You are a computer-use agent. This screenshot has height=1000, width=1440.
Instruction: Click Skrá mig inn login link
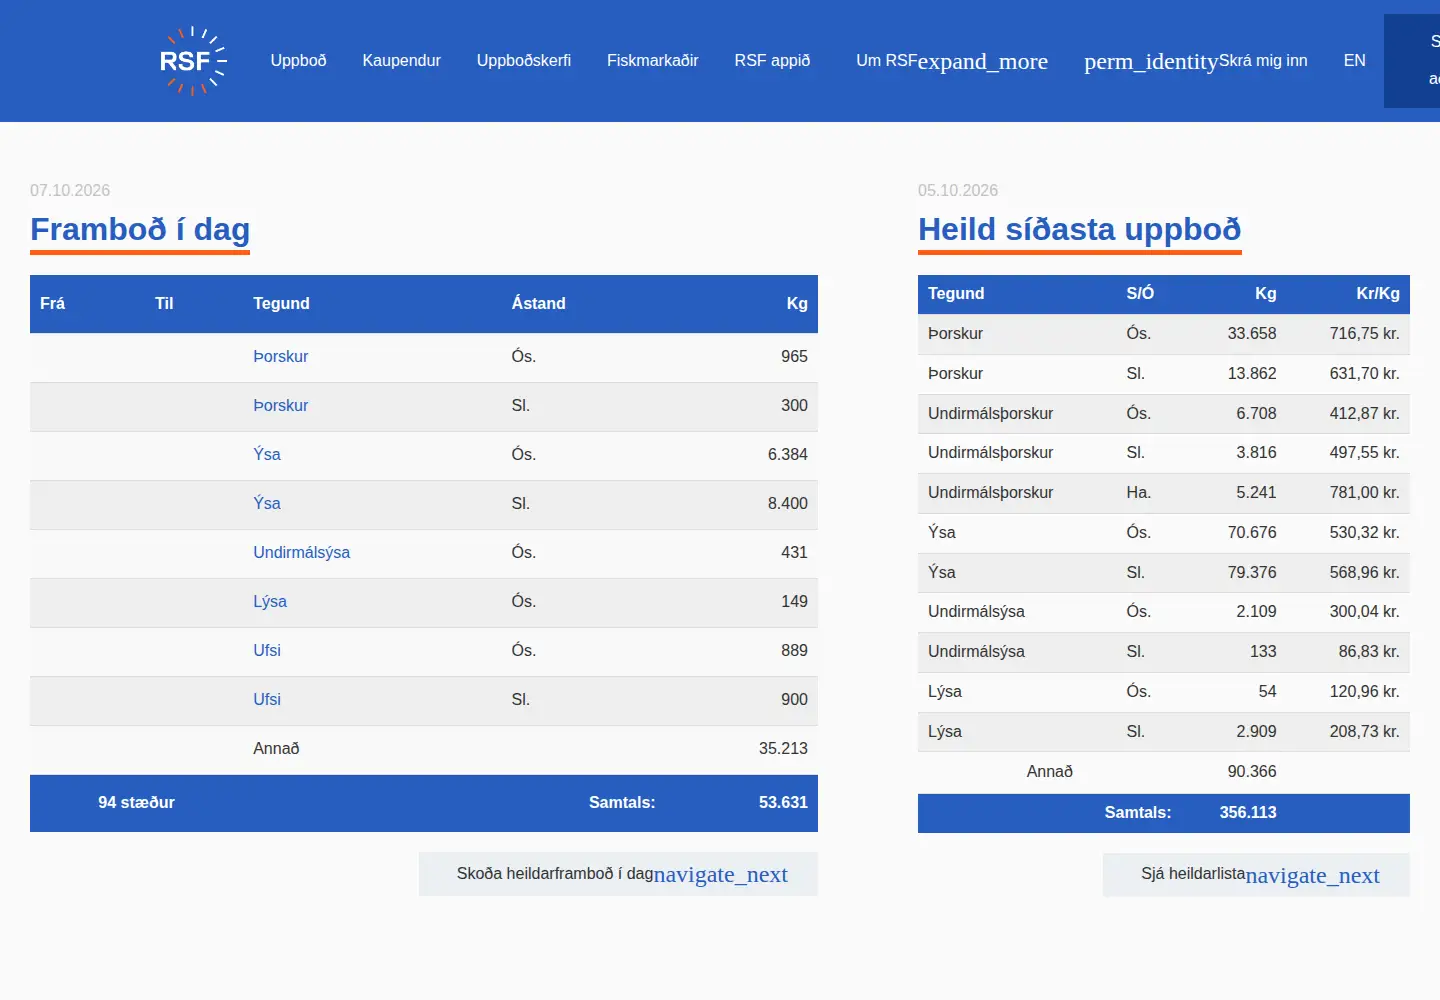coord(1263,61)
